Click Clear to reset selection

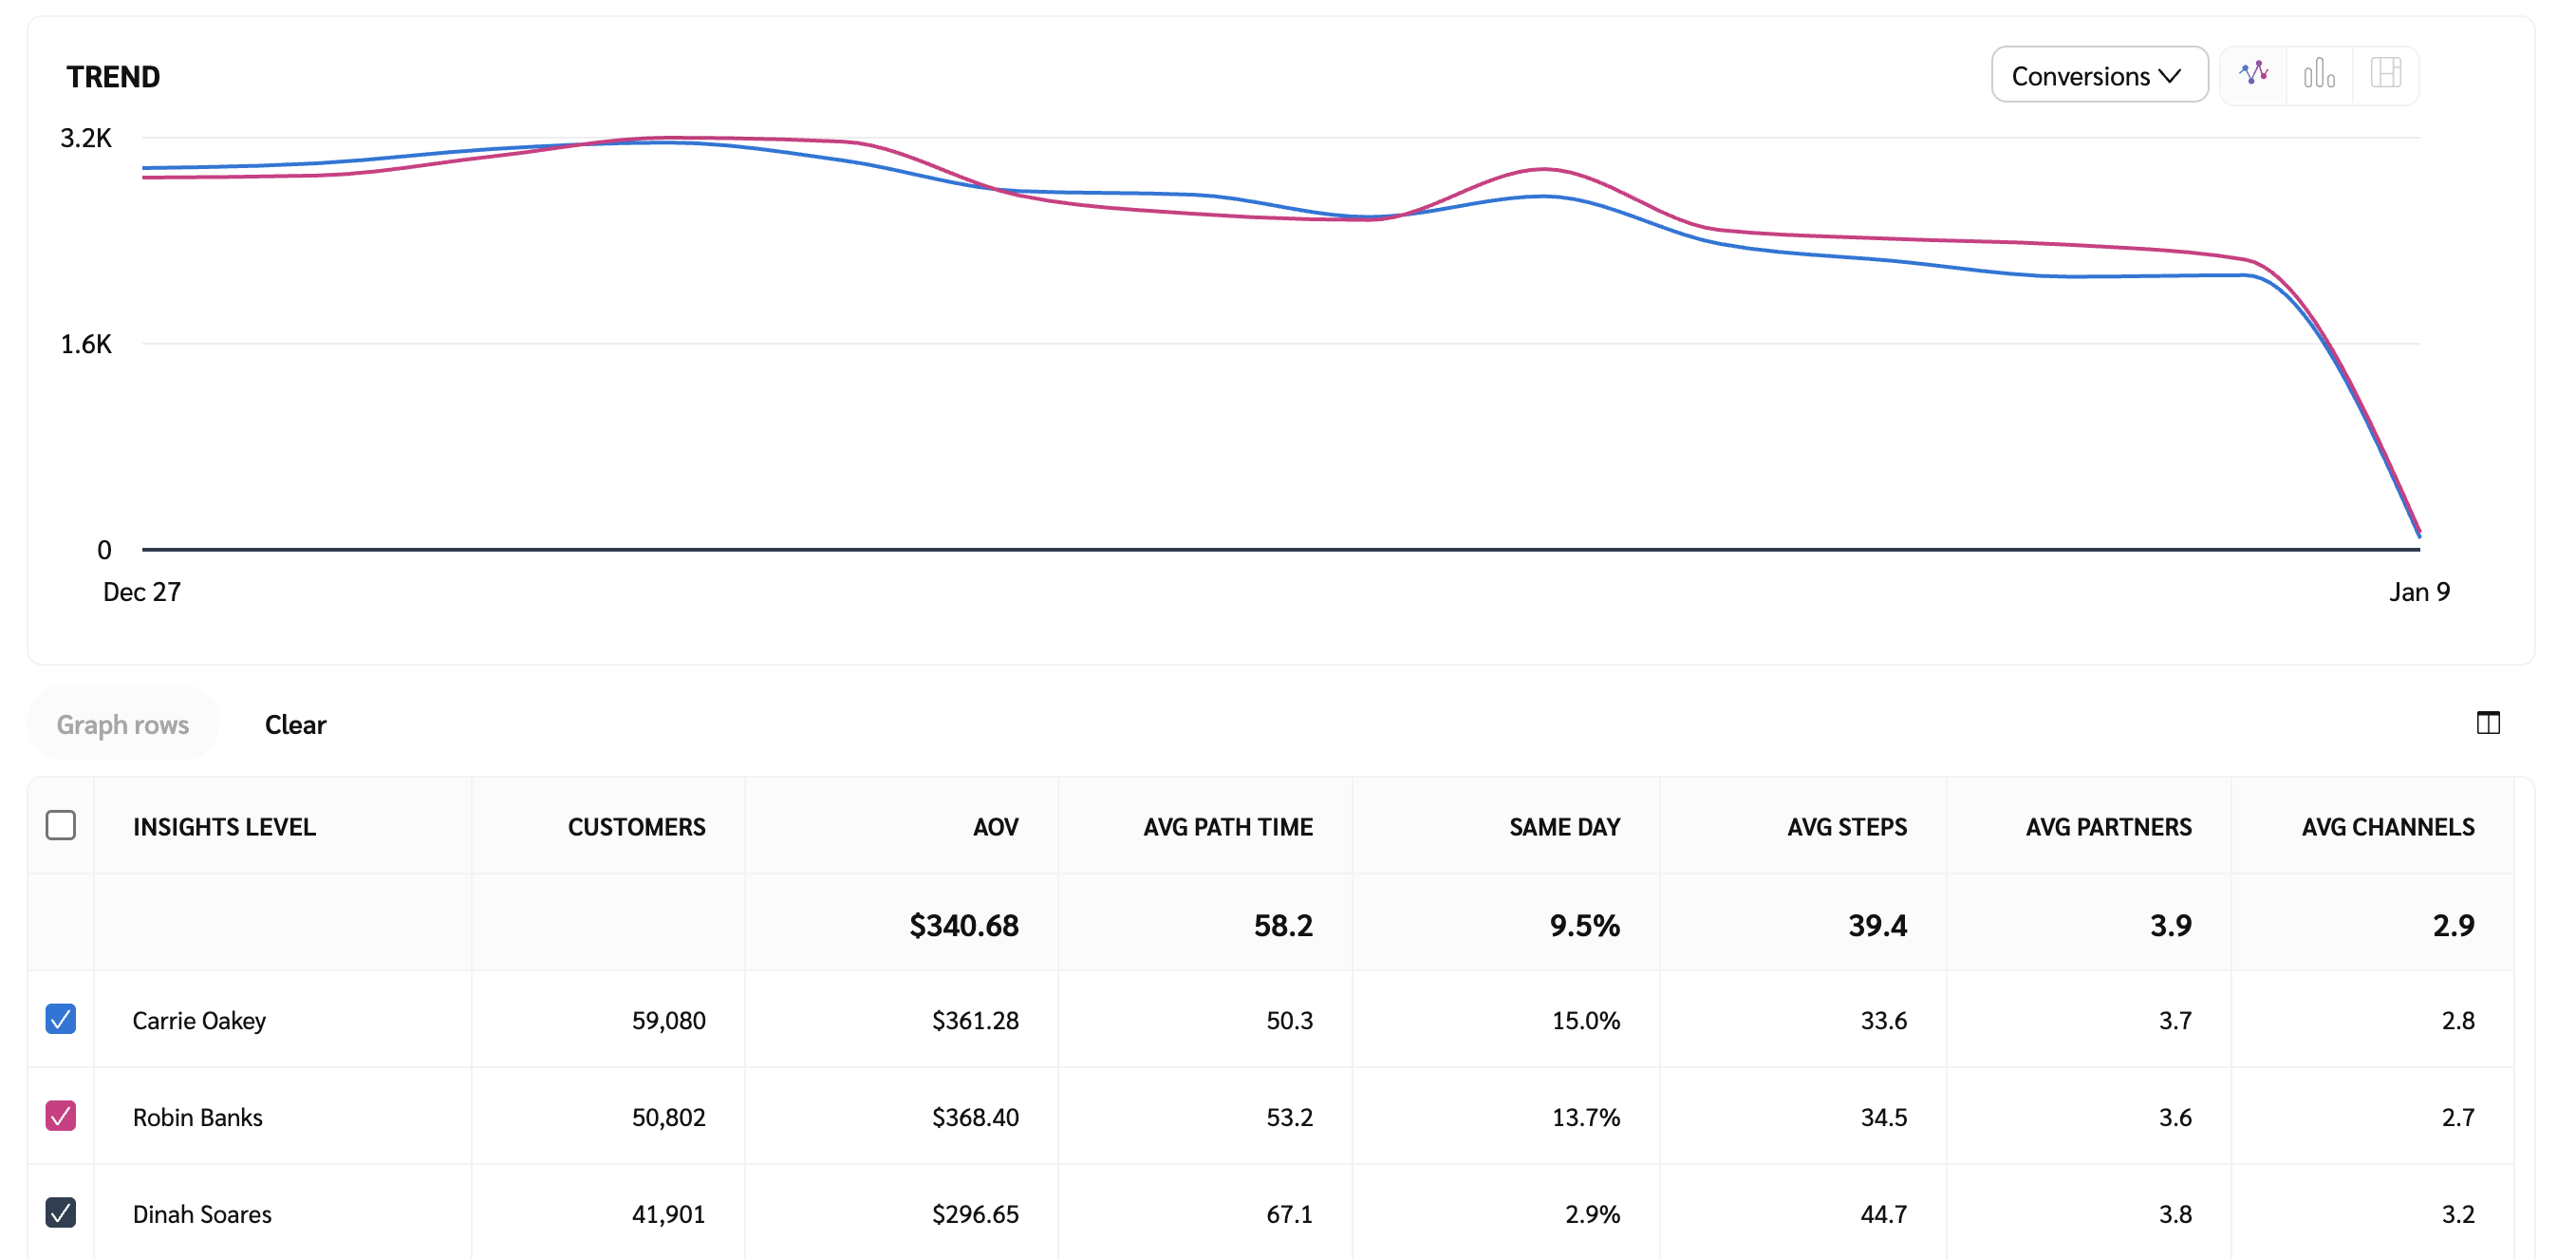click(295, 724)
